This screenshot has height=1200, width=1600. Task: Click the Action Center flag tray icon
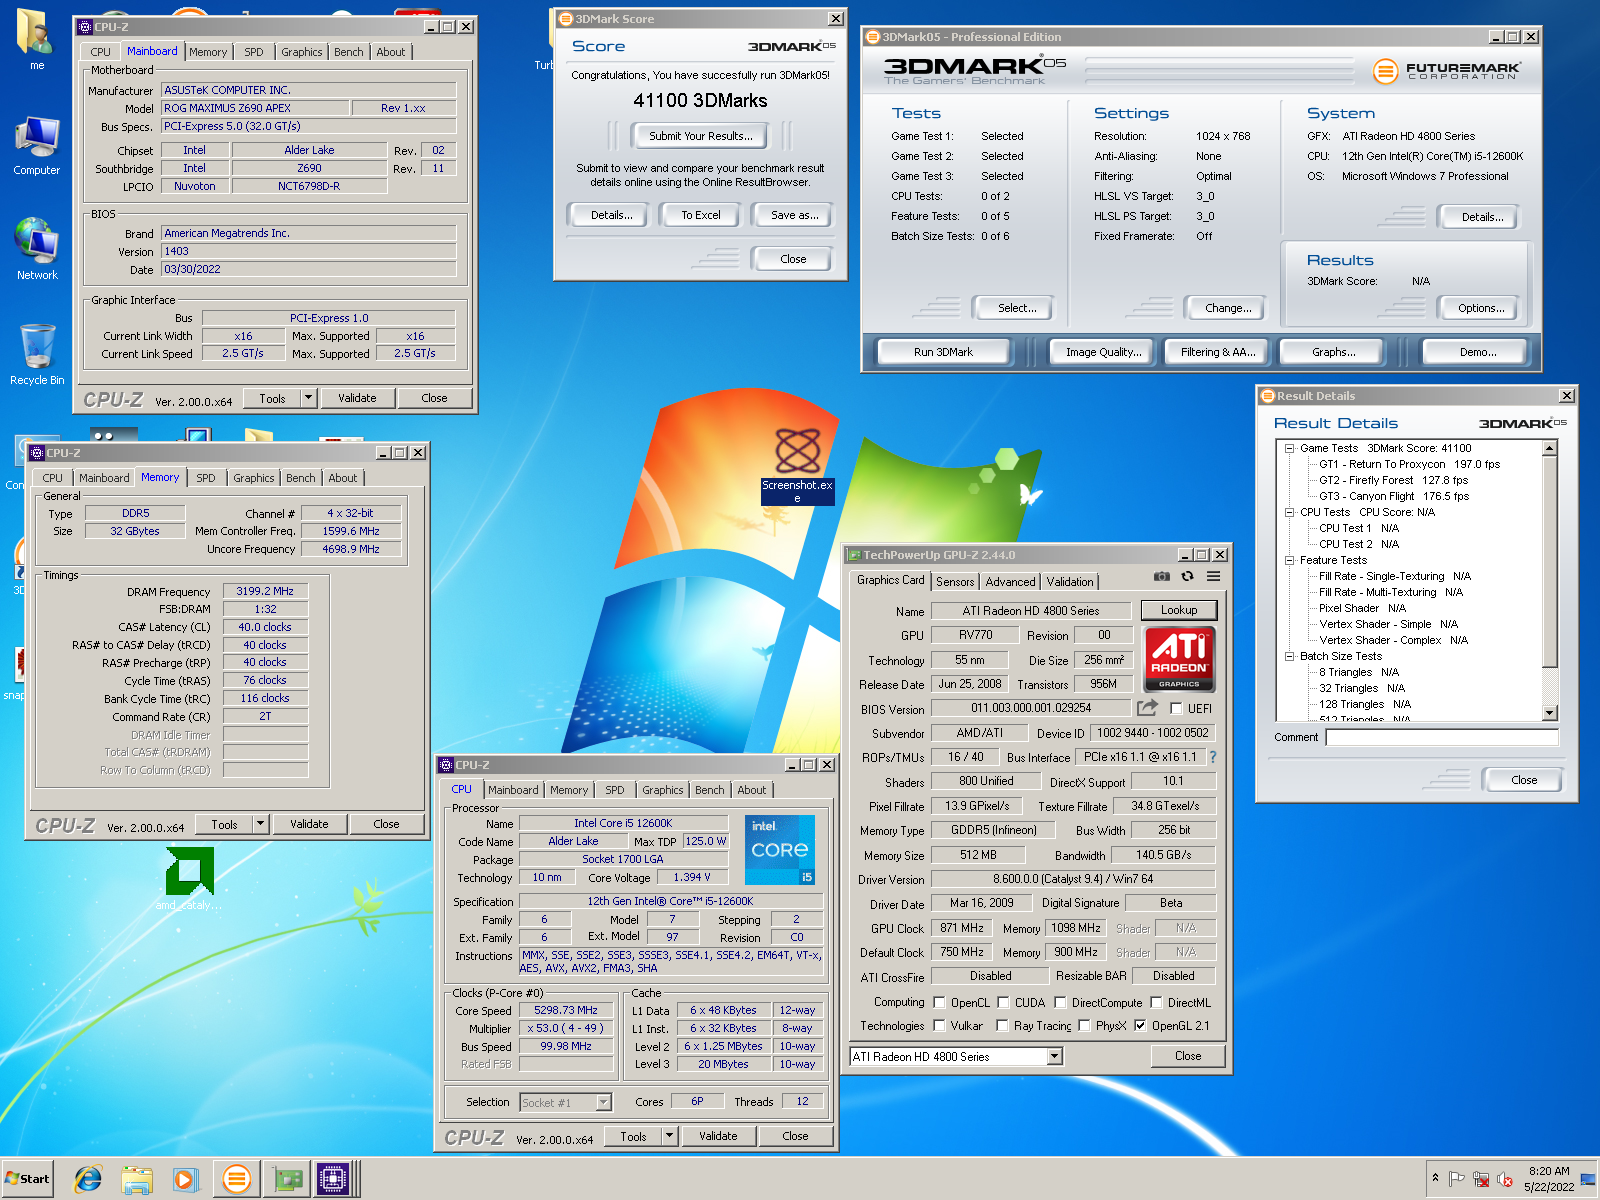pyautogui.click(x=1457, y=1180)
